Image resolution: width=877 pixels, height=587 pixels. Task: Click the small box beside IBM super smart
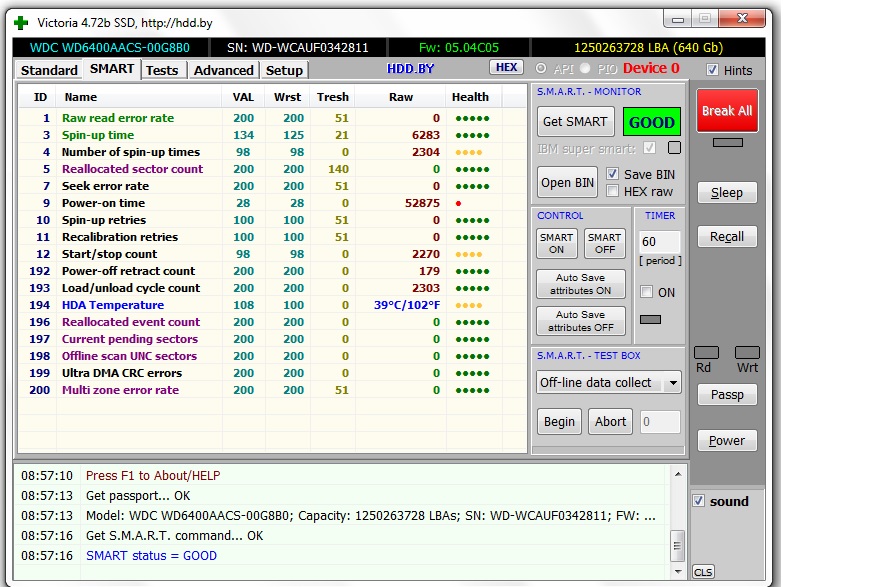click(x=675, y=148)
